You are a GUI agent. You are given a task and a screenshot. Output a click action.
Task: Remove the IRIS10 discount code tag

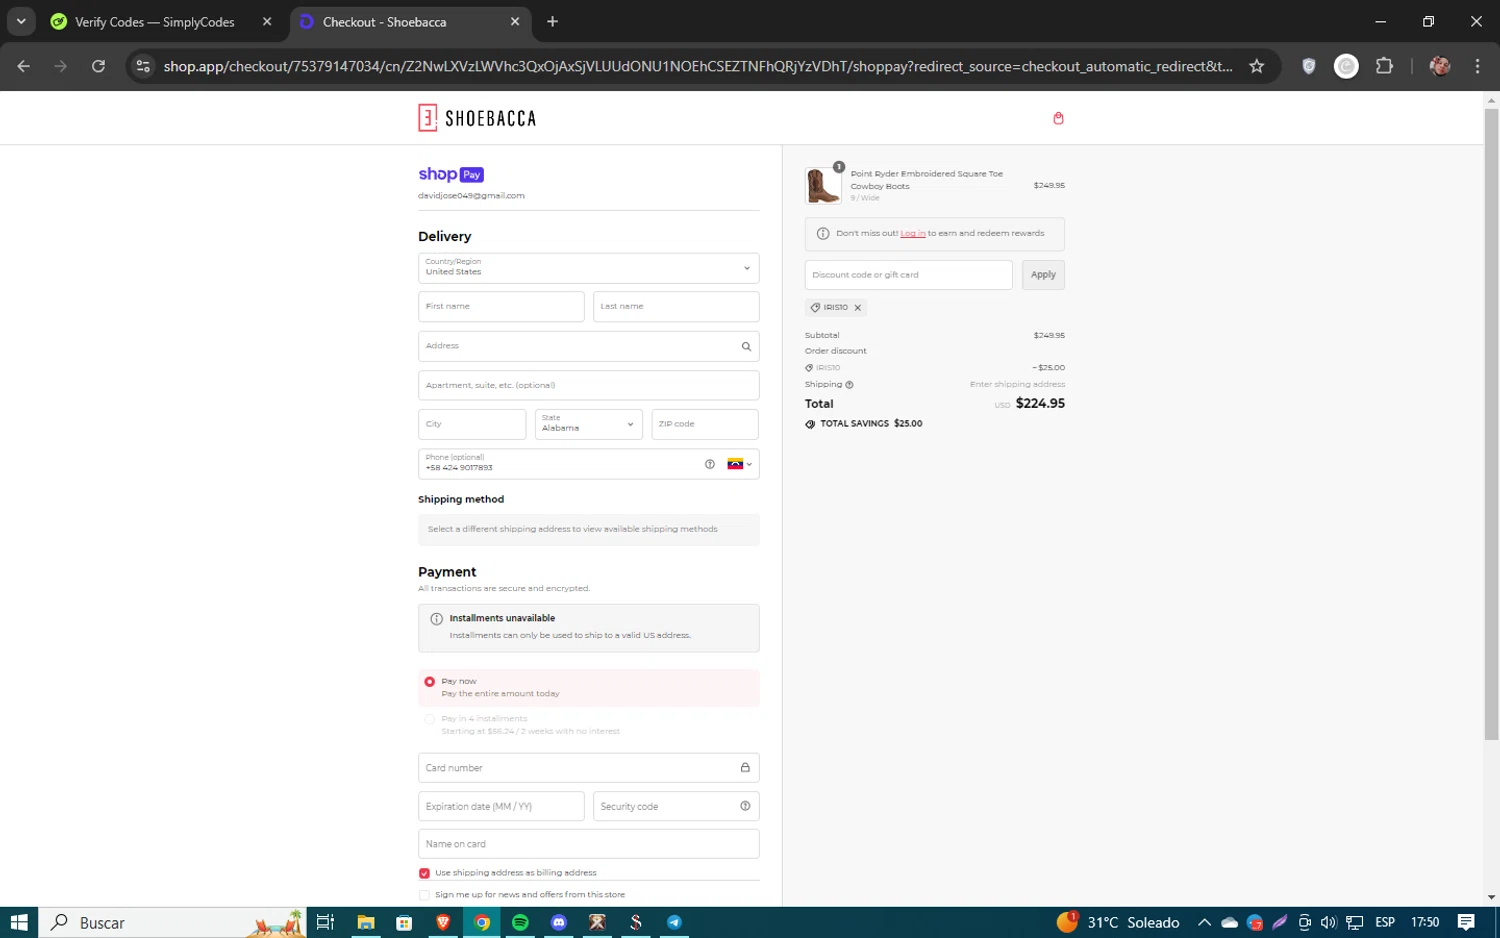tap(858, 308)
